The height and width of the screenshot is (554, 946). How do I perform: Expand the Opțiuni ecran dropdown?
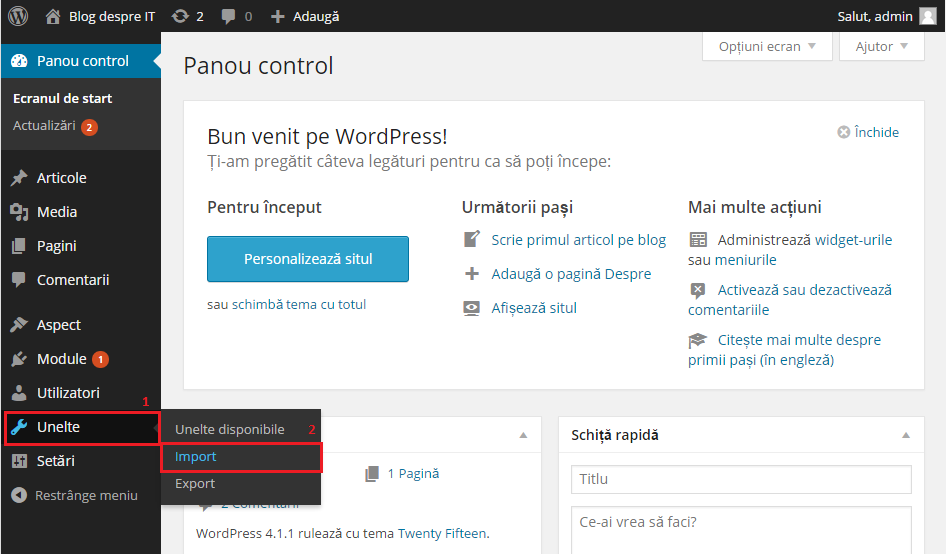pyautogui.click(x=767, y=46)
